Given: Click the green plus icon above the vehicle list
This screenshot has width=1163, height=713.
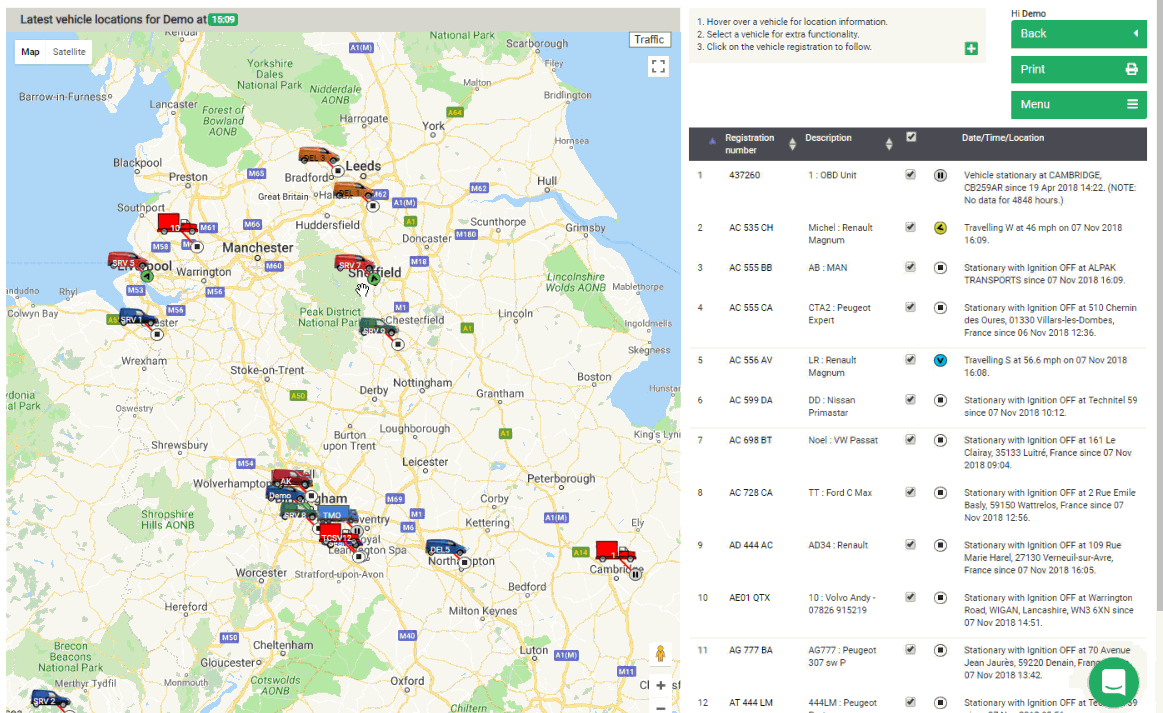Looking at the screenshot, I should (970, 47).
